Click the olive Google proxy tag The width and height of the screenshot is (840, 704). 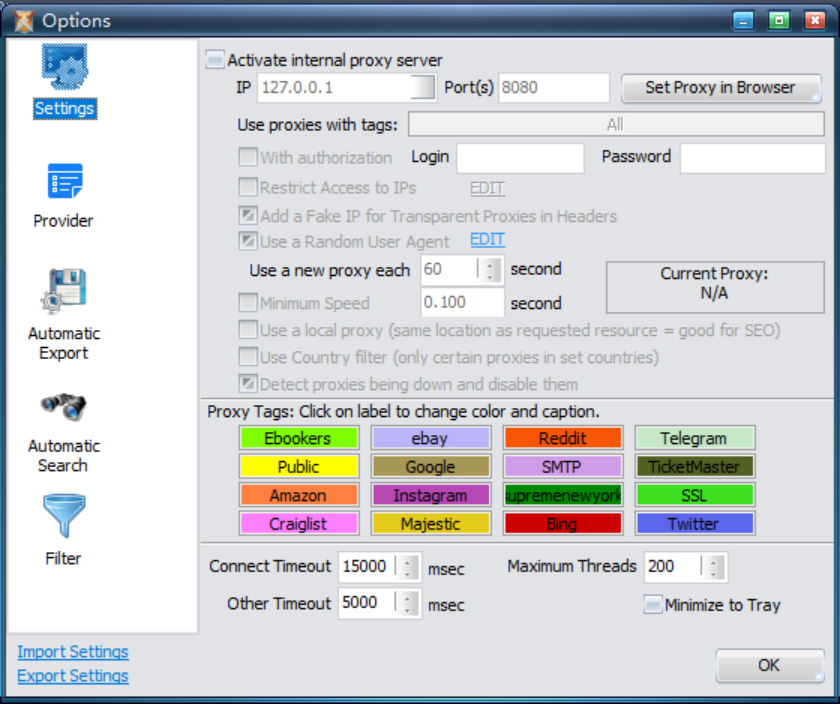[431, 466]
